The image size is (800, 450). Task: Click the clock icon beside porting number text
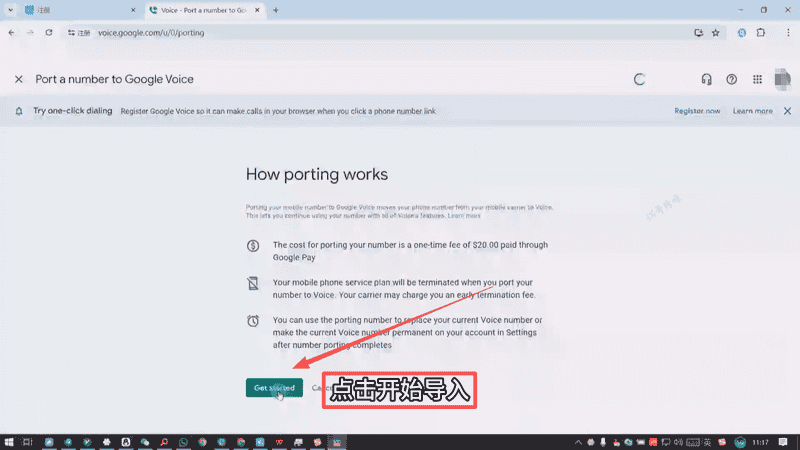[x=253, y=320]
